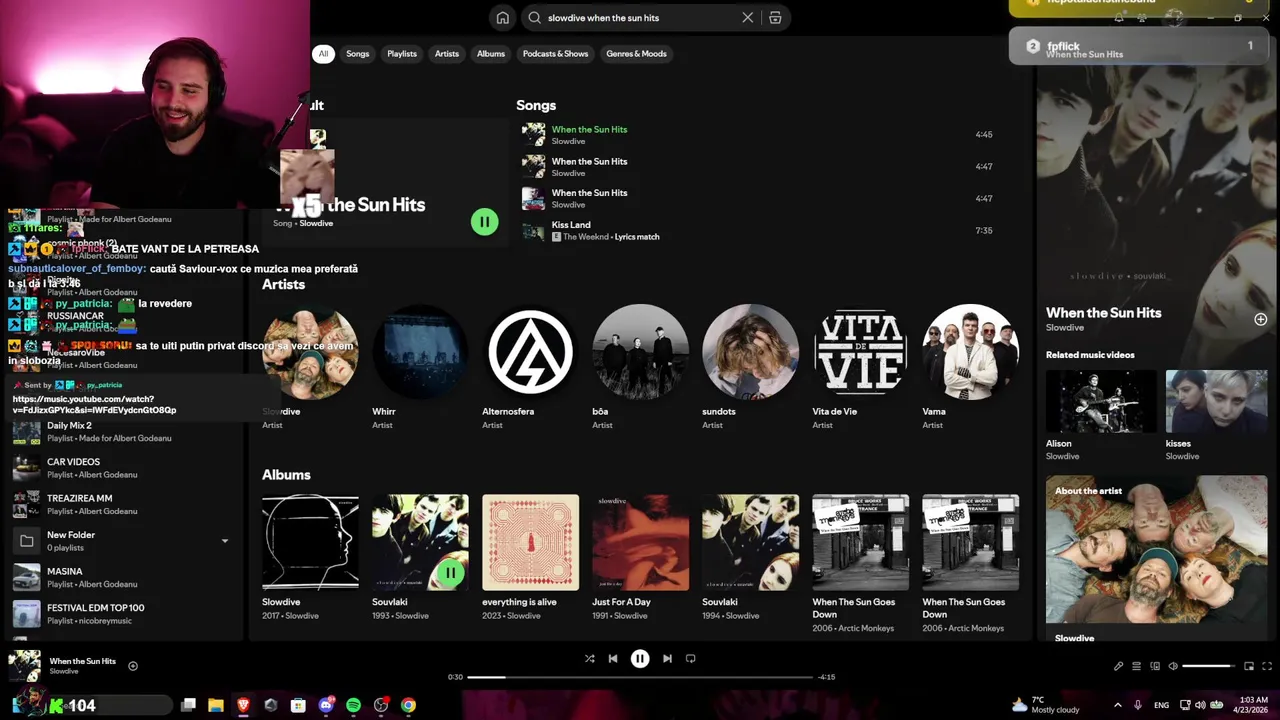This screenshot has height=720, width=1280.
Task: Open the 'everything is alive' album
Action: click(x=530, y=556)
